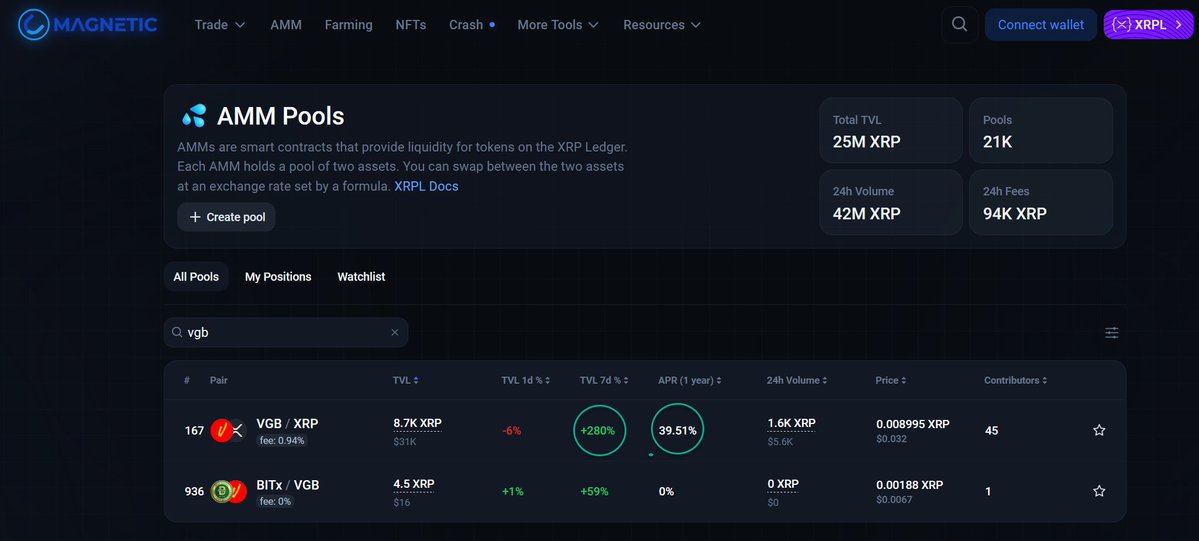Expand the Resources menu
The height and width of the screenshot is (541, 1199).
[x=661, y=24]
